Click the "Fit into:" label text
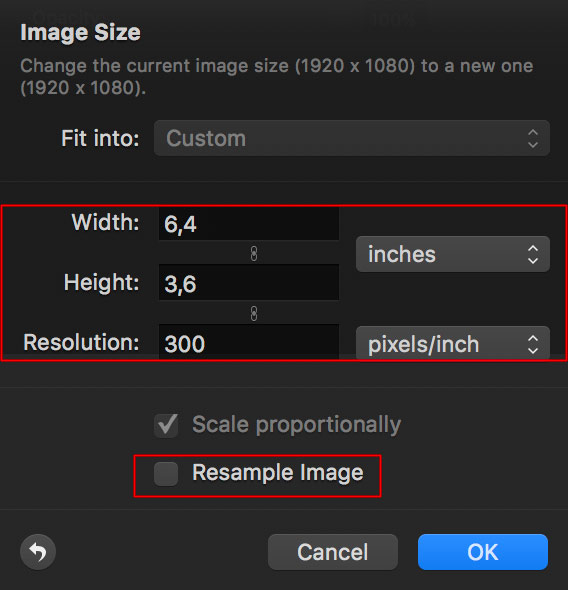The width and height of the screenshot is (568, 590). 100,138
